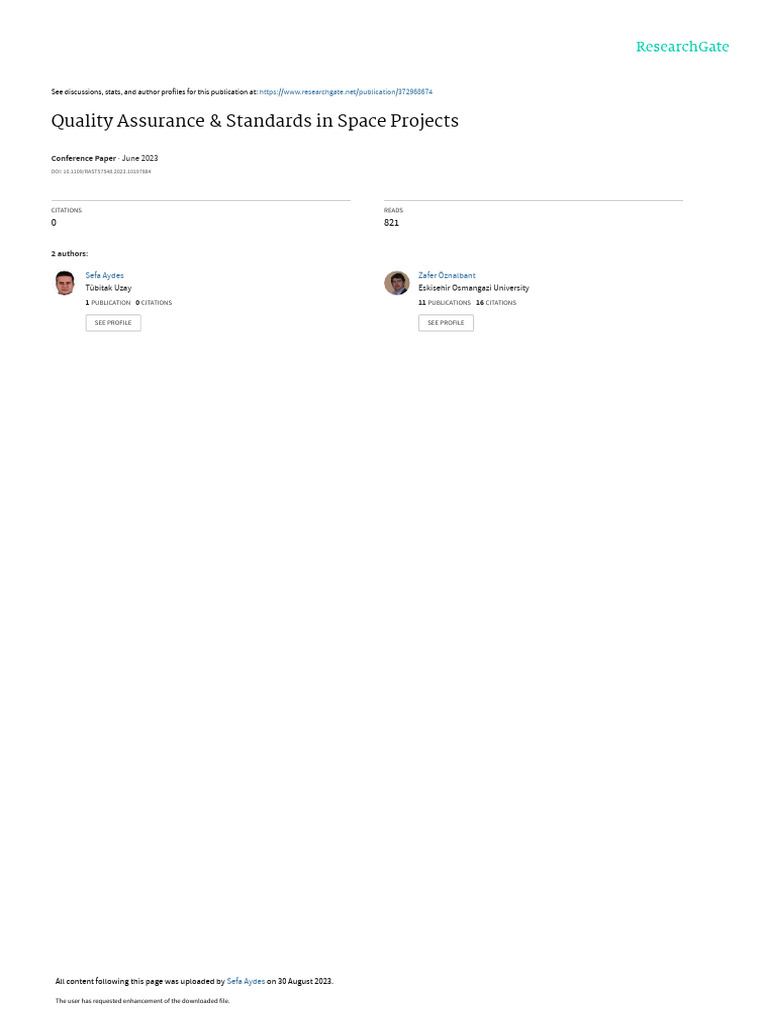Click Eskisehir Osmangazi University affiliation
The image size is (768, 1024).
(473, 288)
